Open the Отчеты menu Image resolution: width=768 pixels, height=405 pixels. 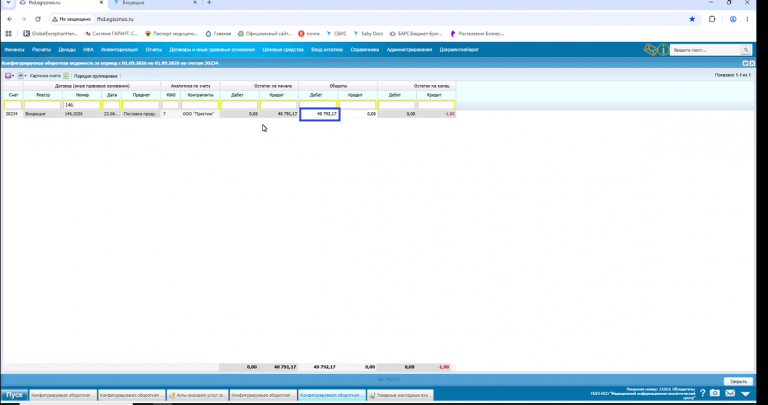point(153,49)
